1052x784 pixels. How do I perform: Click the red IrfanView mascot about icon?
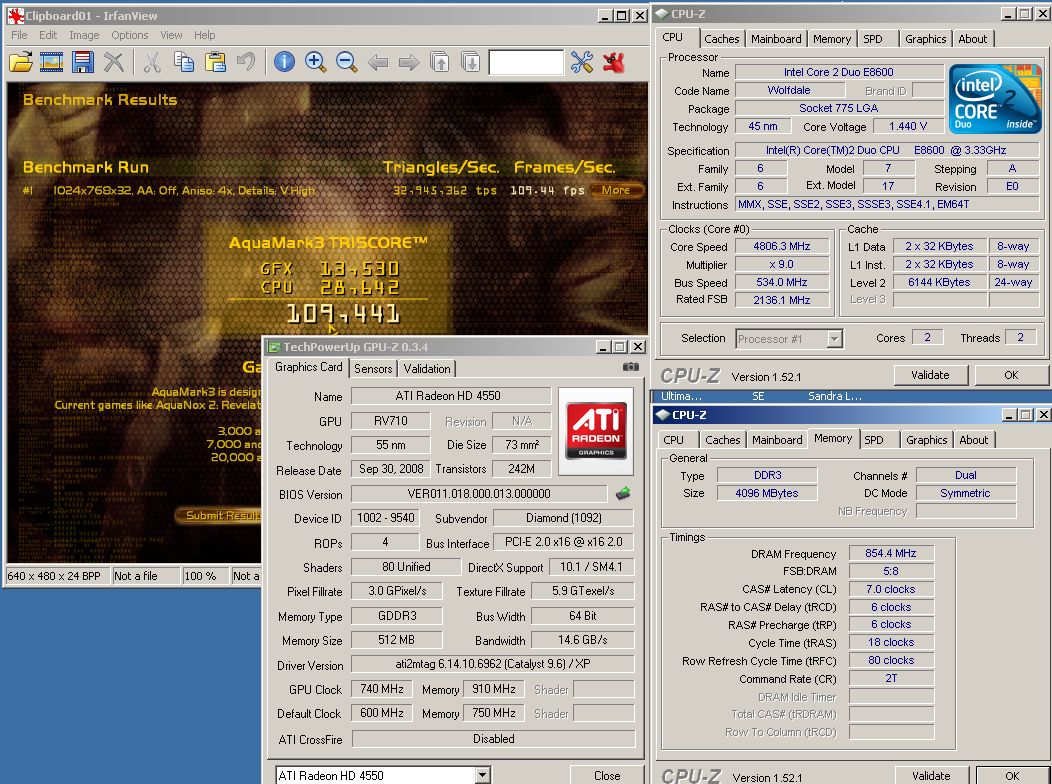coord(614,62)
